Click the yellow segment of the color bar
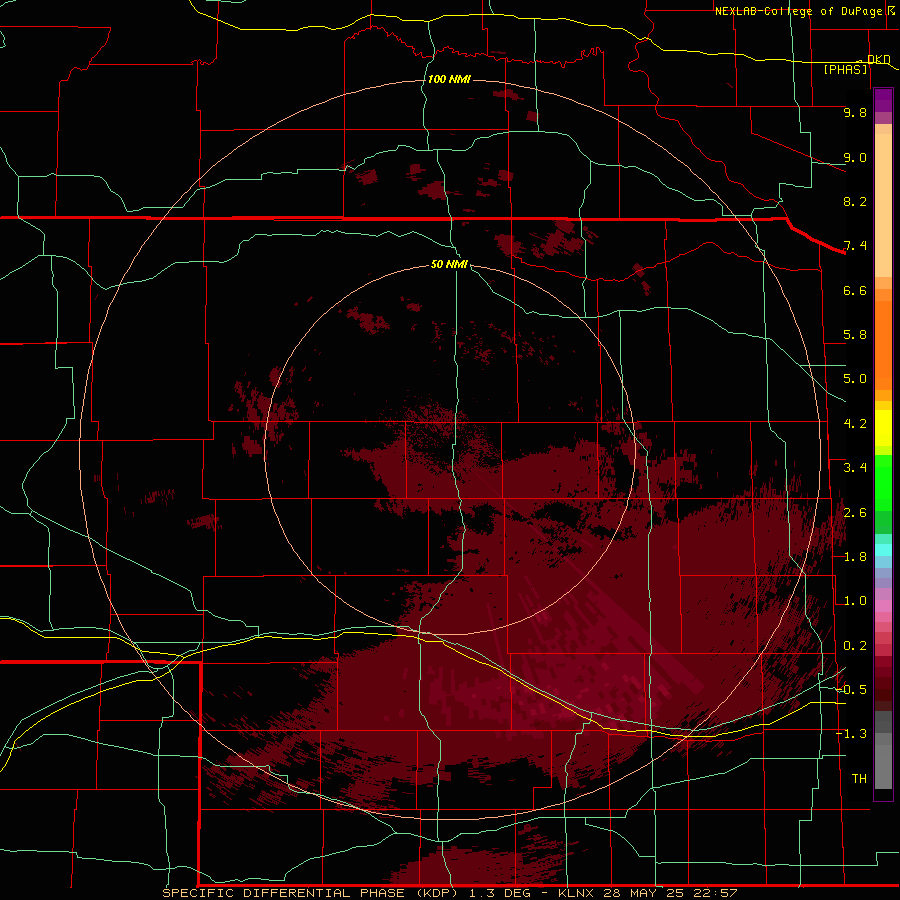Image resolution: width=900 pixels, height=900 pixels. [x=883, y=428]
